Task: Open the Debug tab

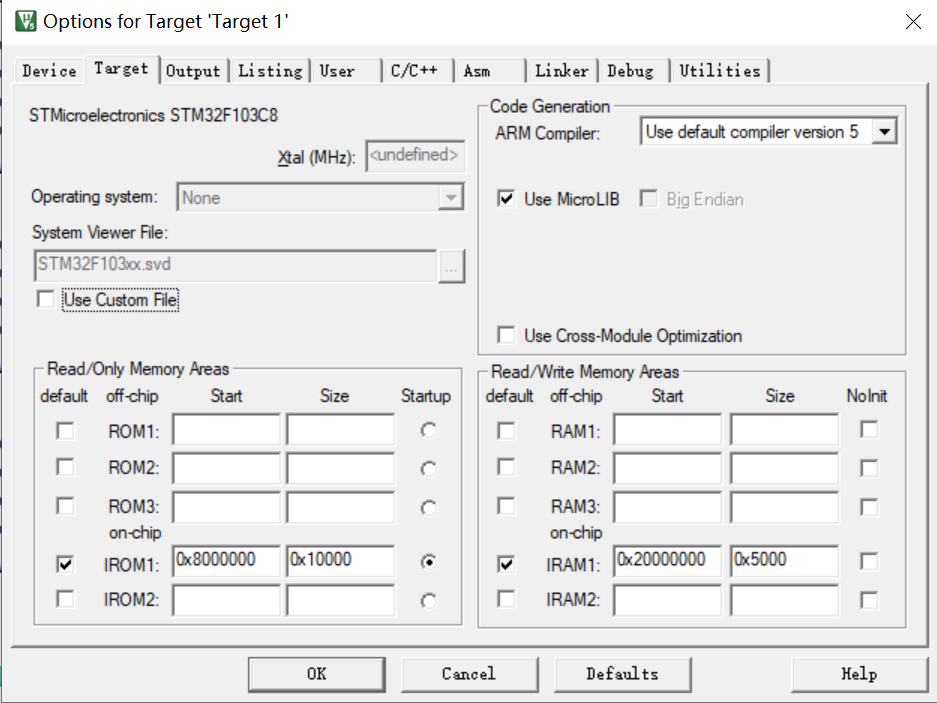Action: click(634, 71)
